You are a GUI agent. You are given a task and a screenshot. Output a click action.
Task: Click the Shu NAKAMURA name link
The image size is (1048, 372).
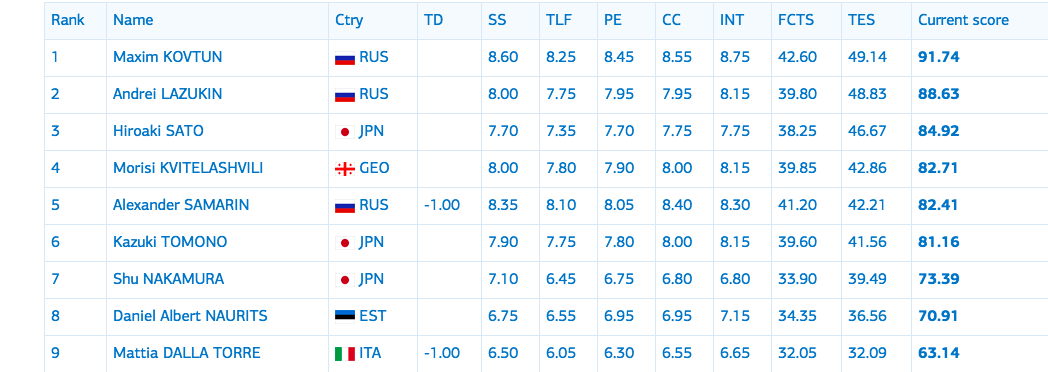[168, 278]
